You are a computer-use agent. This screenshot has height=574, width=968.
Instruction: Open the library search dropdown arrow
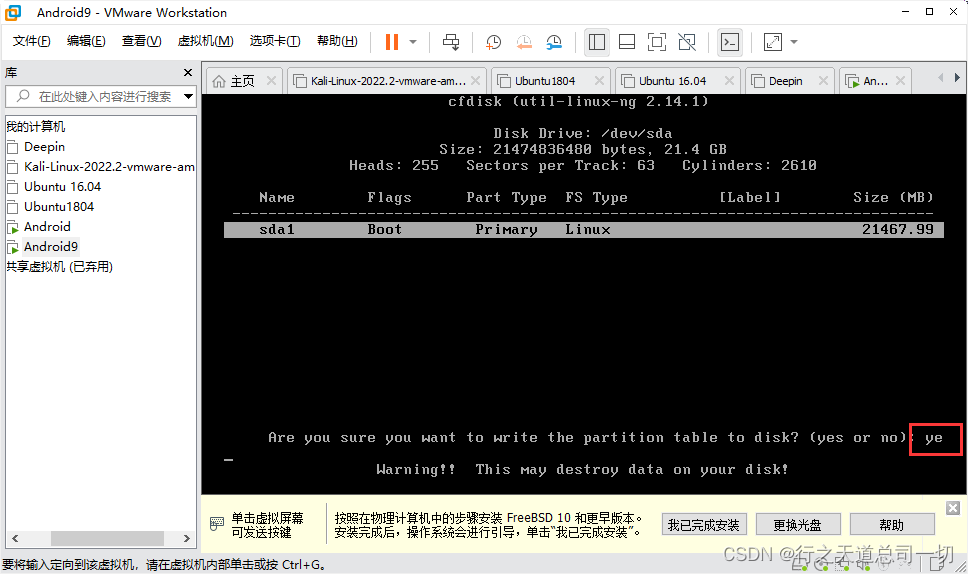pos(188,96)
